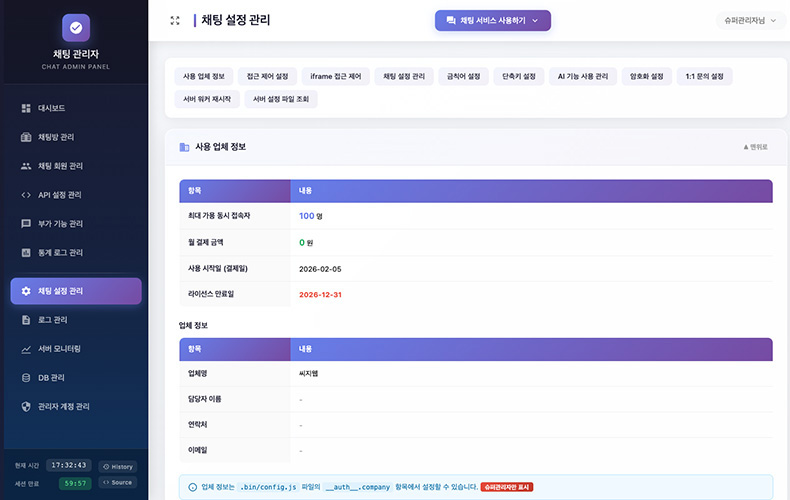This screenshot has height=500, width=790.
Task: Click the start date 2026-02-05 value
Action: (320, 269)
